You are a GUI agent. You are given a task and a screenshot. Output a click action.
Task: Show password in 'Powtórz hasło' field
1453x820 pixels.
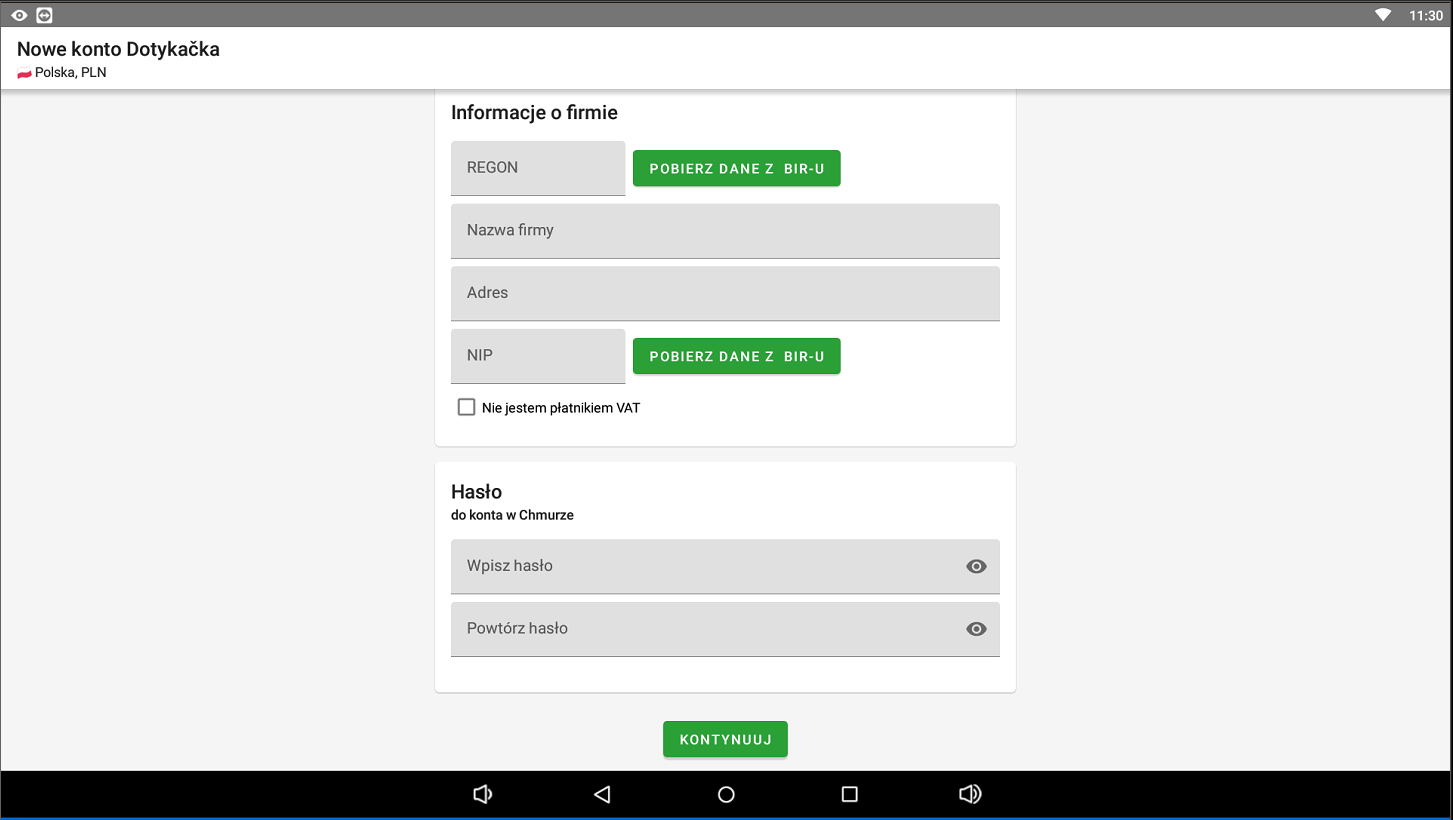pos(976,629)
